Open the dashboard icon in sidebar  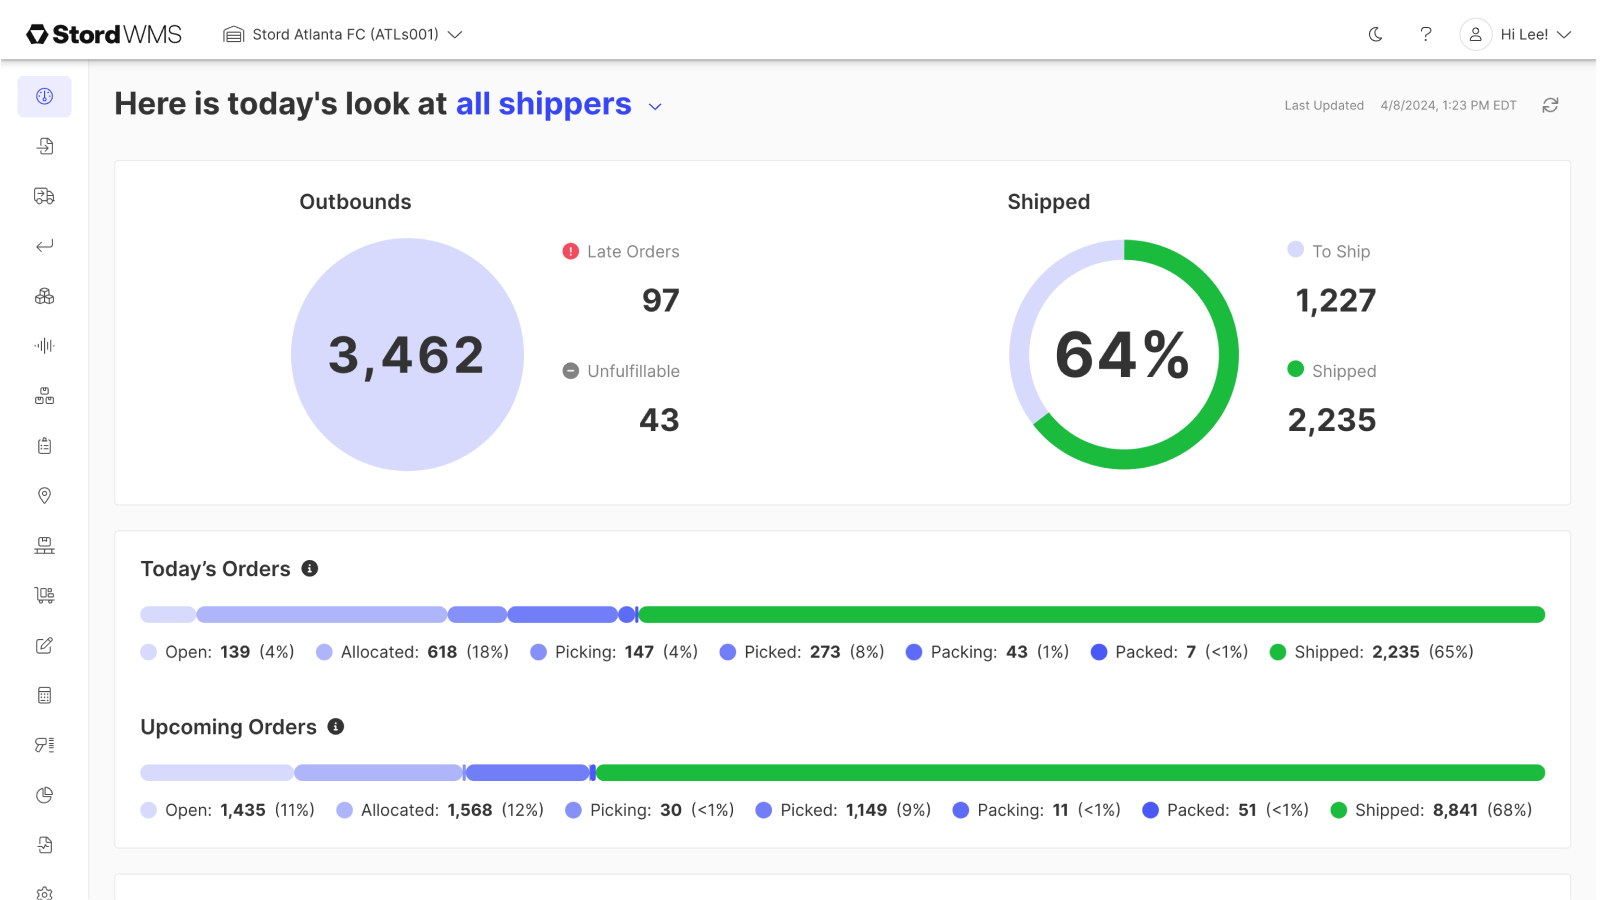tap(44, 96)
